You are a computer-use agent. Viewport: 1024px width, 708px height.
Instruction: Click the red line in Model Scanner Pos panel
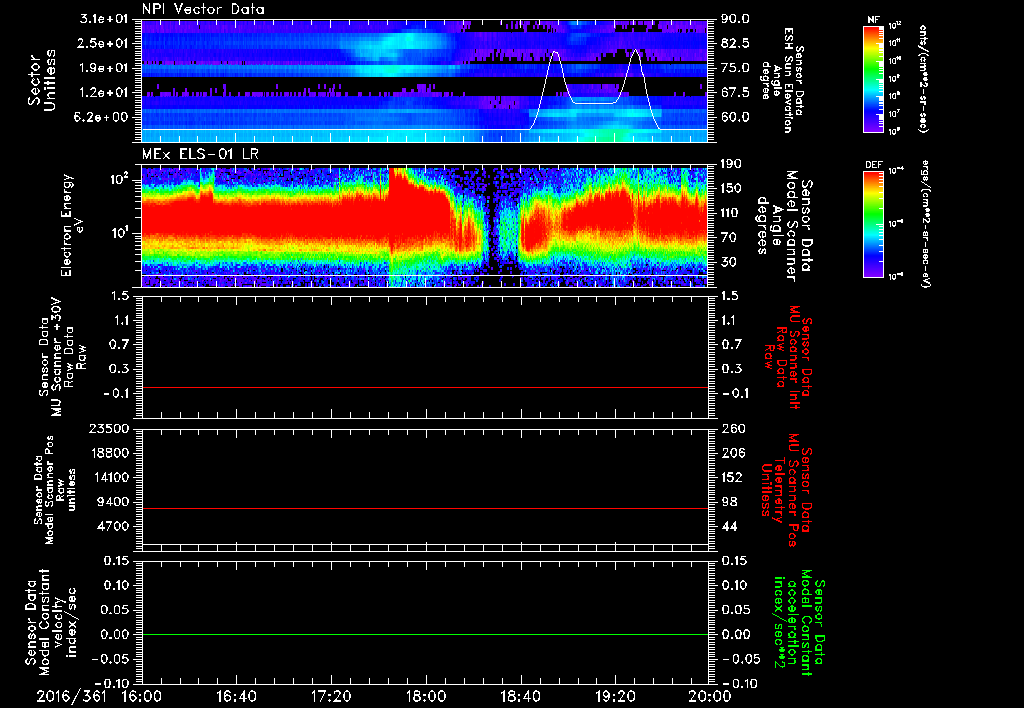tap(424, 508)
